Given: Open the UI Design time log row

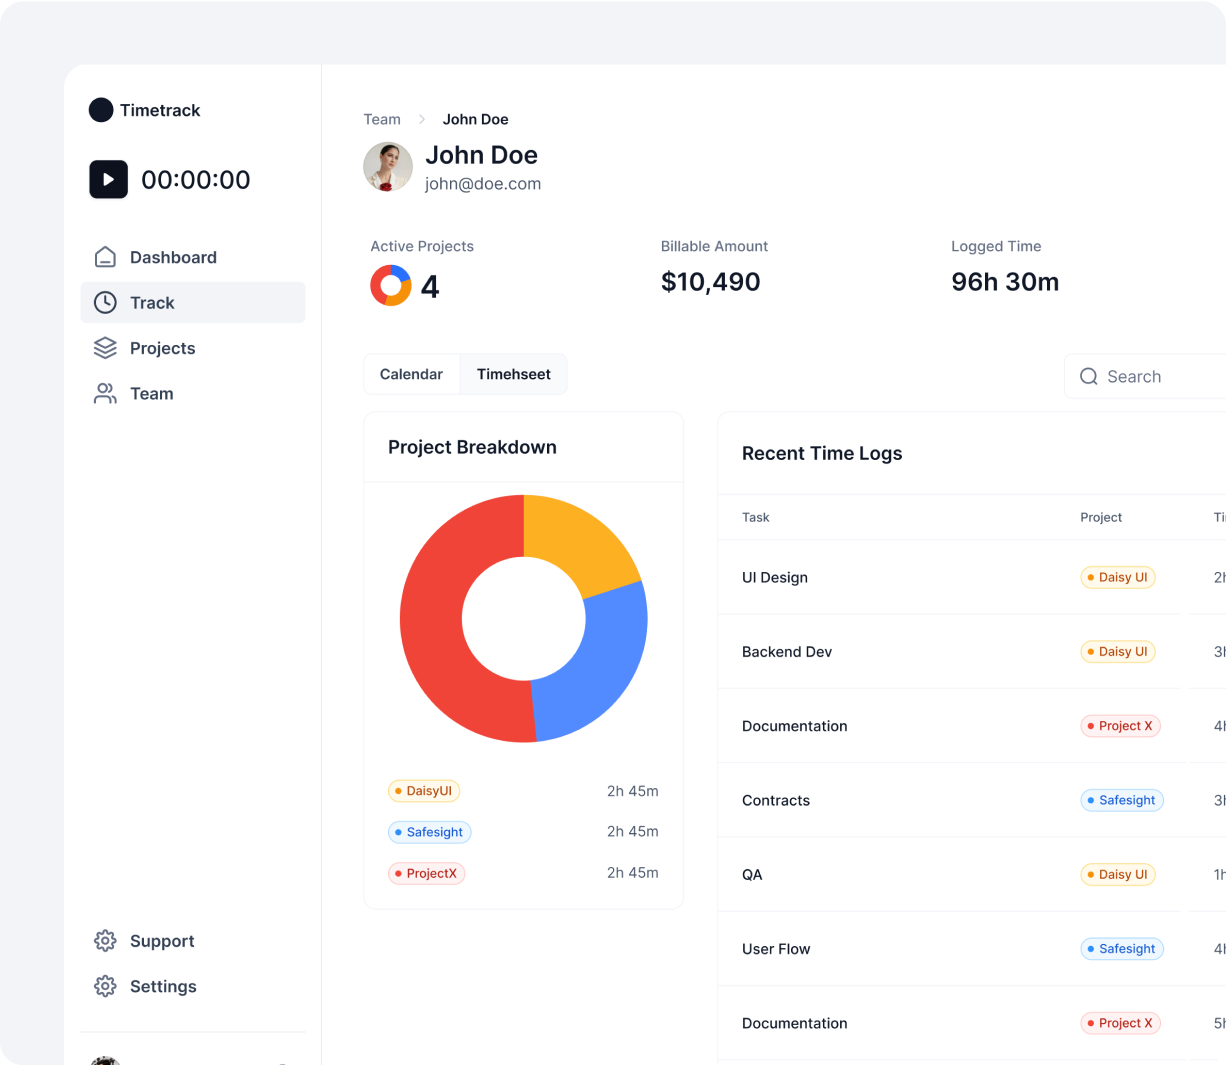Looking at the screenshot, I should click(775, 577).
